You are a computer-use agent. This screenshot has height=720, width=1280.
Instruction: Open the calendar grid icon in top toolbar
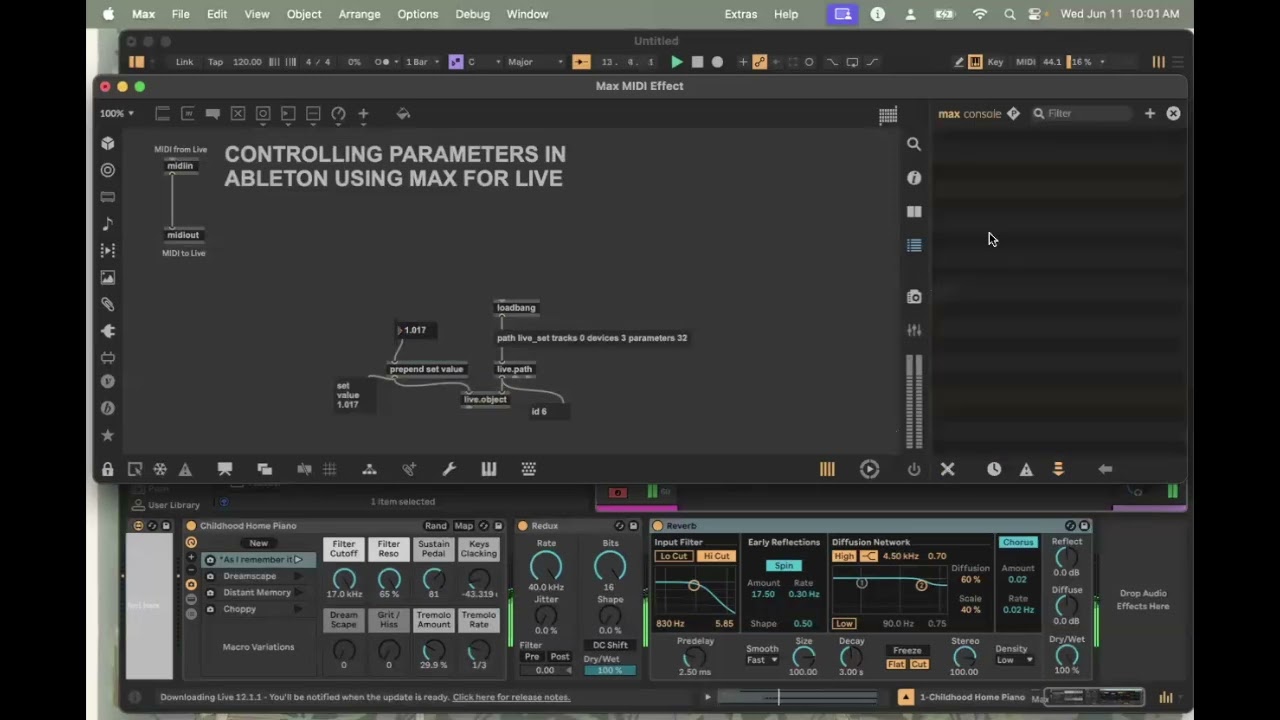click(888, 115)
